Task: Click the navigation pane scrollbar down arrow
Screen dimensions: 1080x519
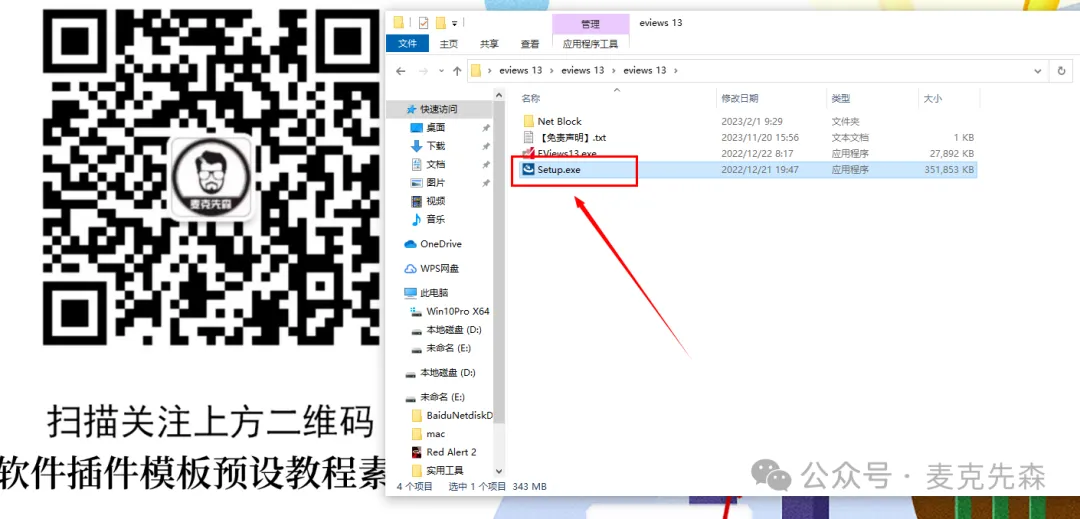Action: (500, 472)
